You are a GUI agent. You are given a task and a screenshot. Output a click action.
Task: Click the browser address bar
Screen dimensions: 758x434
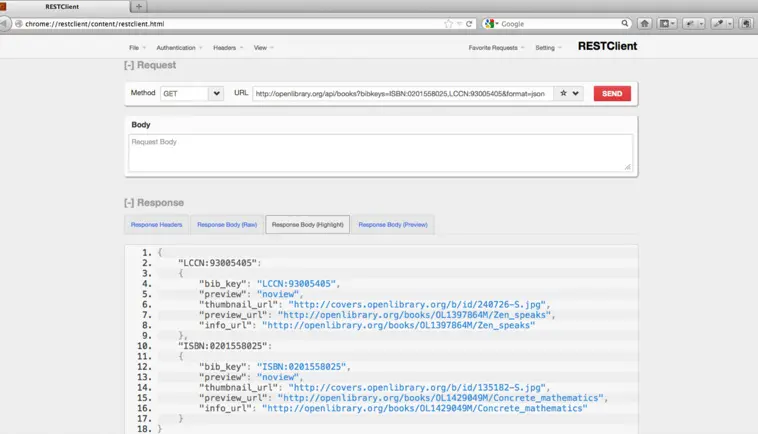(x=234, y=24)
